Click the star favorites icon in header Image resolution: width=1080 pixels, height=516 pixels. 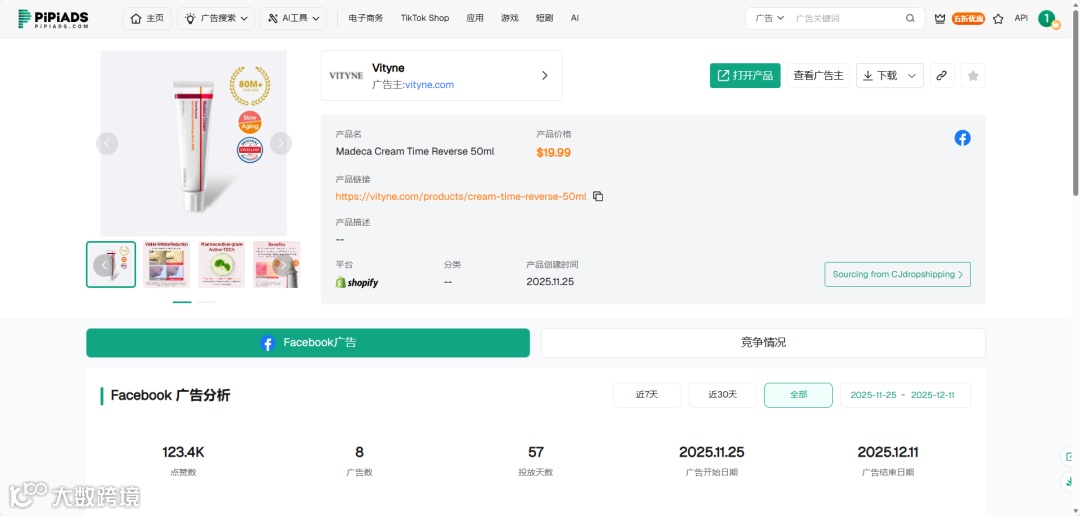(x=998, y=19)
